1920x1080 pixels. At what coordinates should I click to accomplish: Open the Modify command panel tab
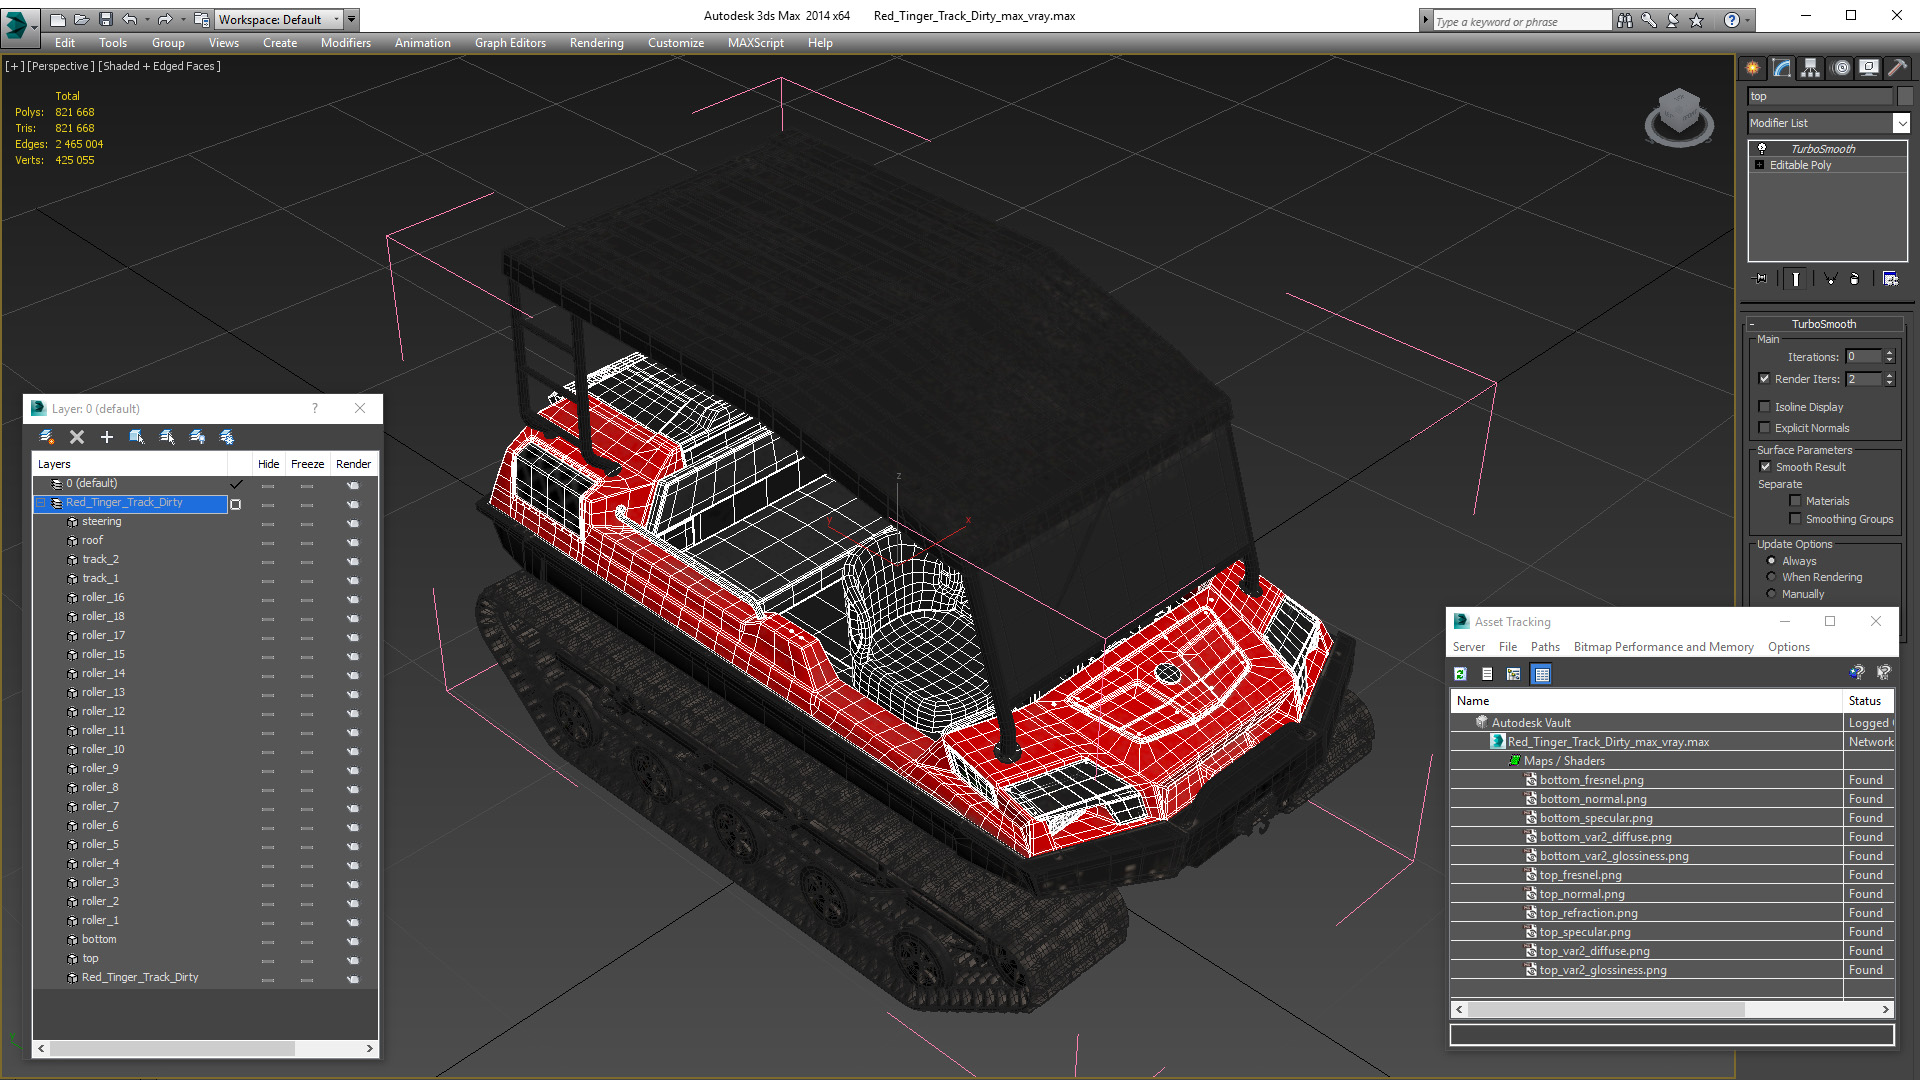click(x=1782, y=68)
